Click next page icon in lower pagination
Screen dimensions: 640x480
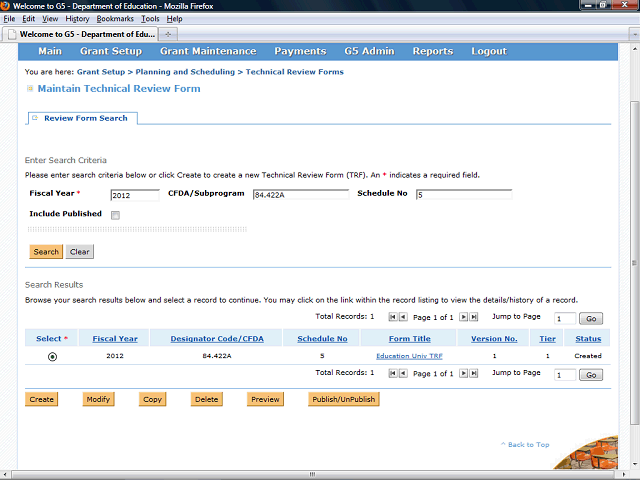point(463,373)
